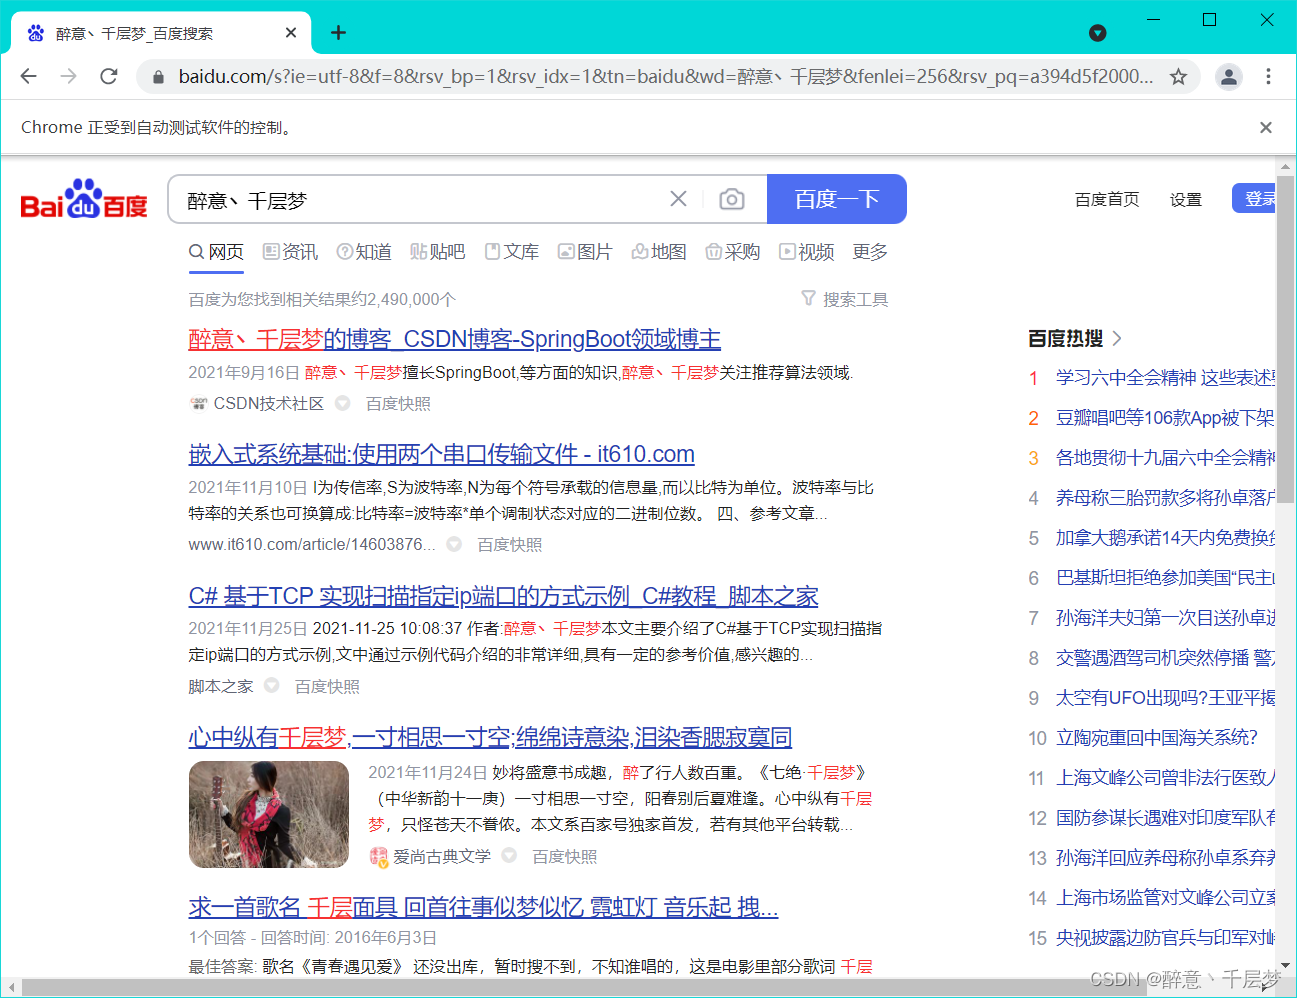Switch to 视频 tab
This screenshot has height=998, width=1297.
coord(807,252)
